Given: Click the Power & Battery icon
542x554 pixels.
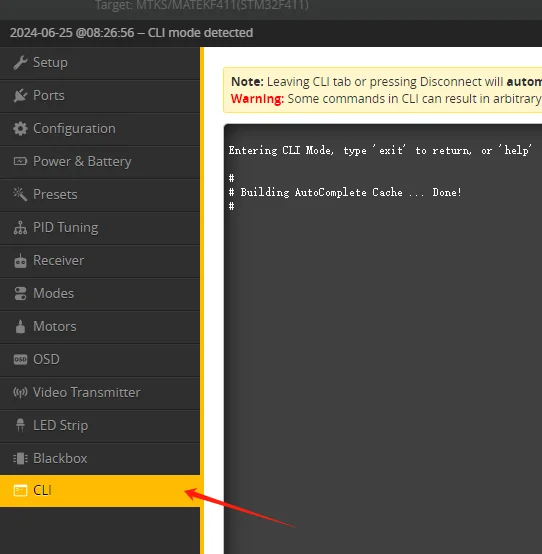Looking at the screenshot, I should [20, 161].
